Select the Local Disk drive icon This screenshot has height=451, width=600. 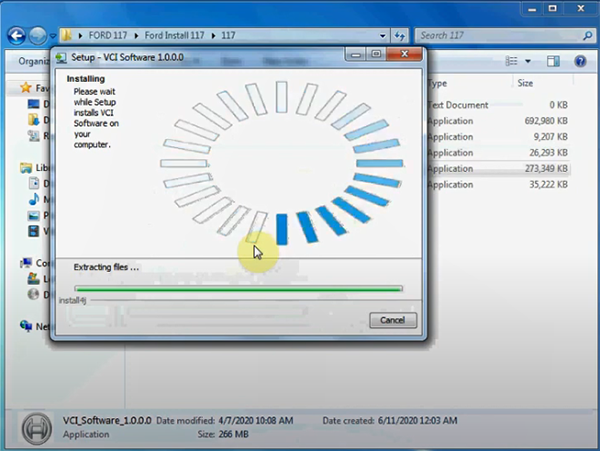[34, 278]
